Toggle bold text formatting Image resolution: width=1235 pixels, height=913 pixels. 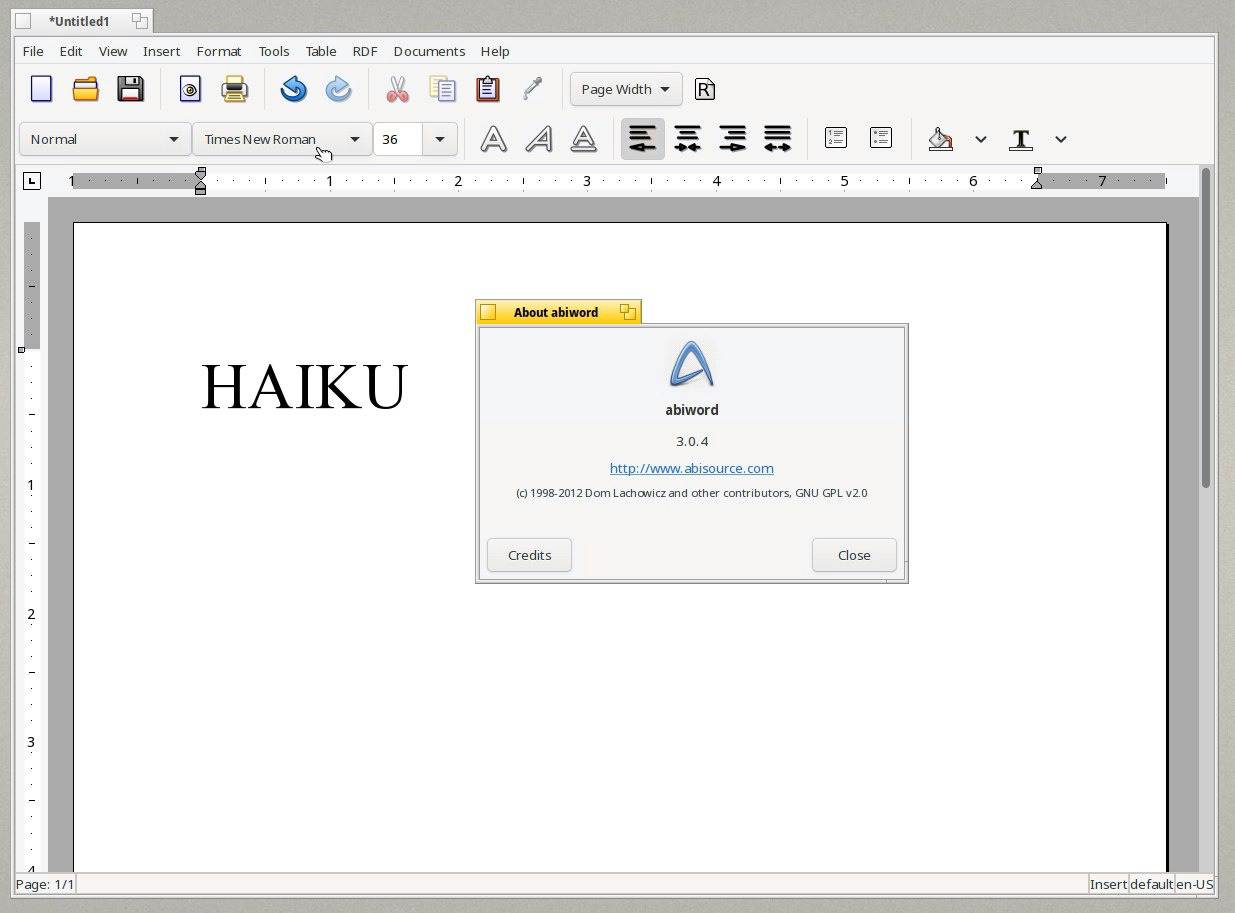click(x=493, y=139)
